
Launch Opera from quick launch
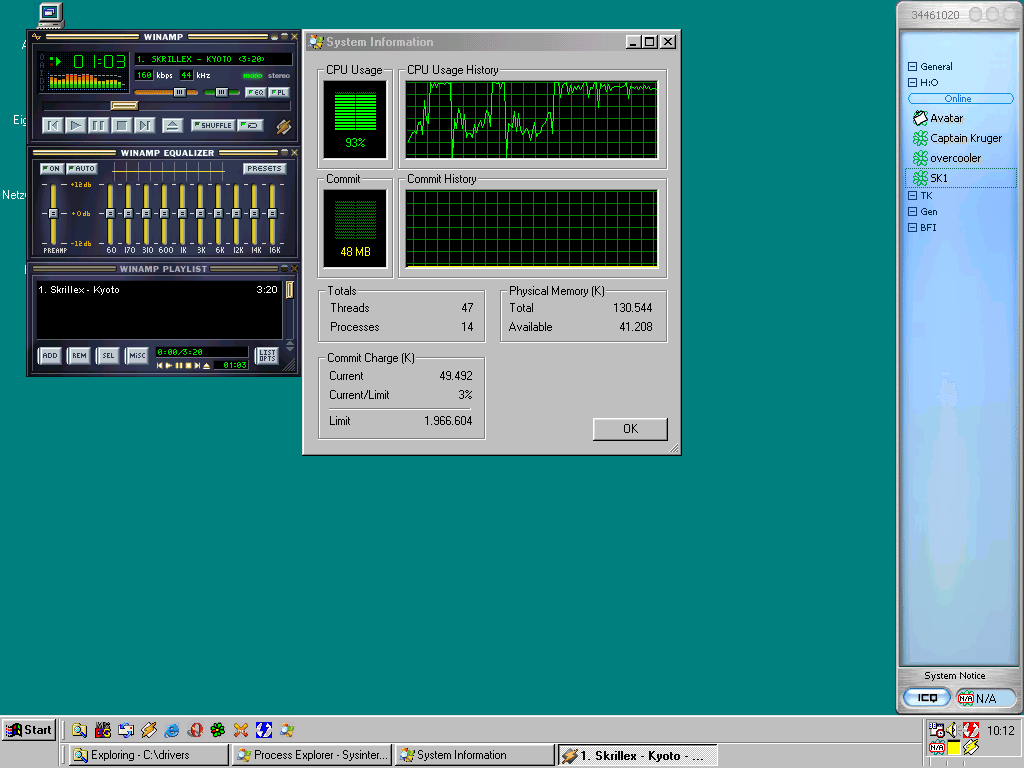click(x=195, y=730)
